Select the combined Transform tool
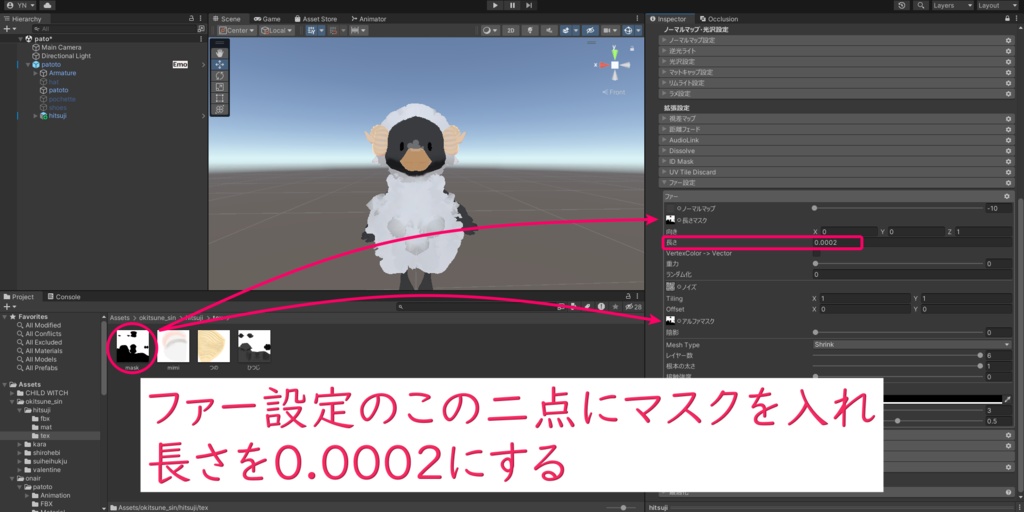The image size is (1024, 512). pos(219,109)
